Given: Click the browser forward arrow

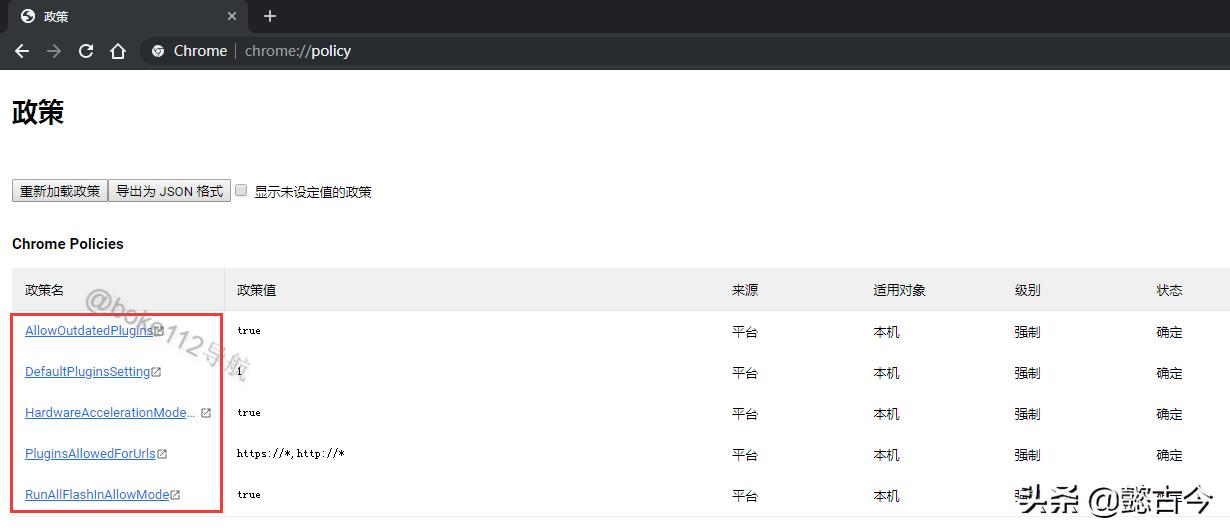Looking at the screenshot, I should click(54, 51).
